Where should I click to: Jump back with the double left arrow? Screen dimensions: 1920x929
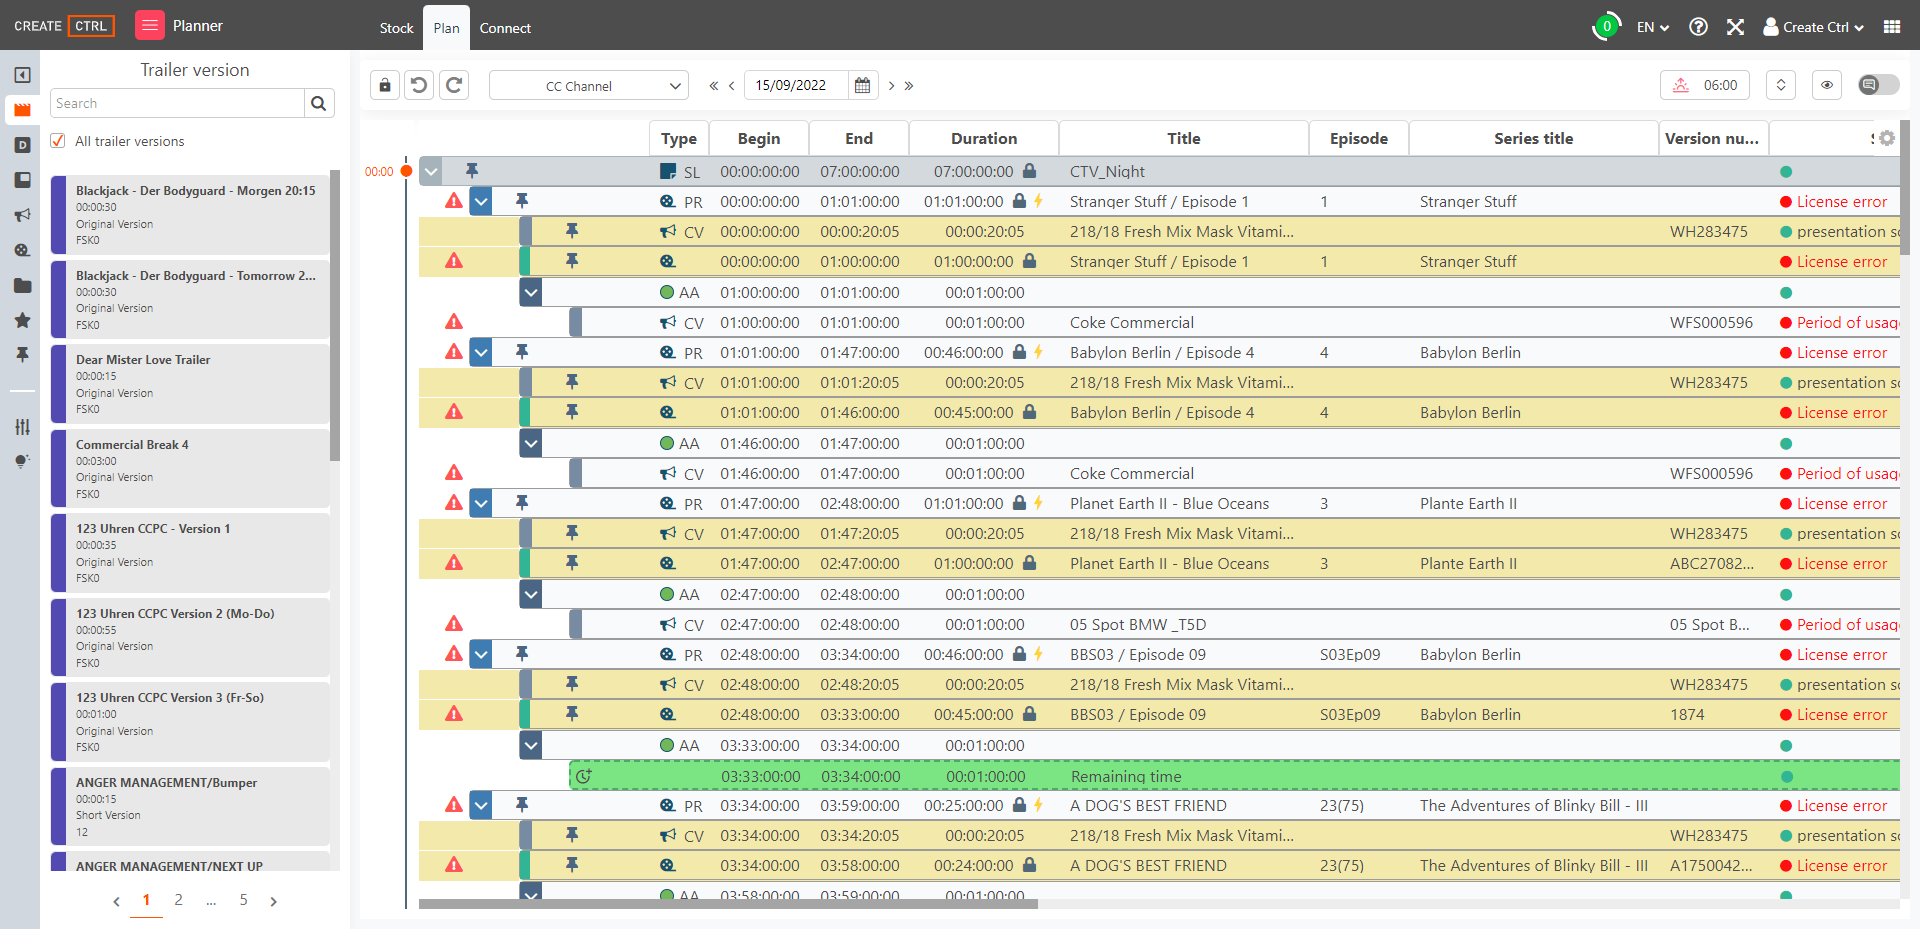point(714,86)
